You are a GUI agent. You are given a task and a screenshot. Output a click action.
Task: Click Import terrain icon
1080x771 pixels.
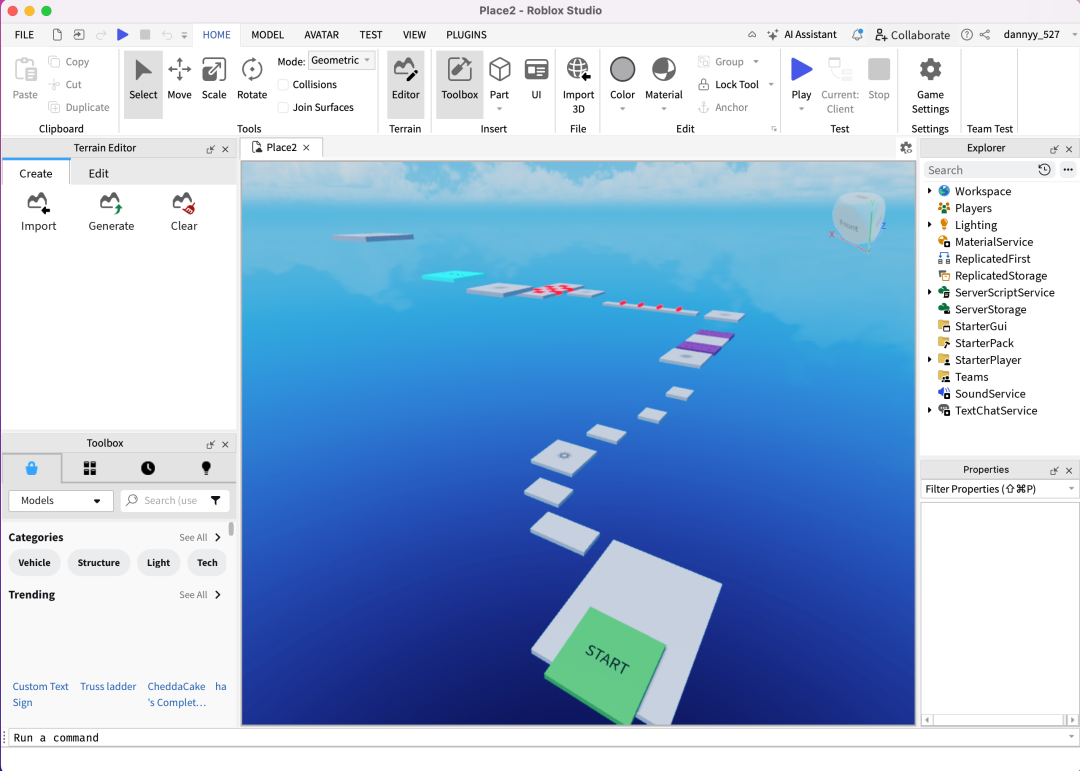[x=38, y=212]
